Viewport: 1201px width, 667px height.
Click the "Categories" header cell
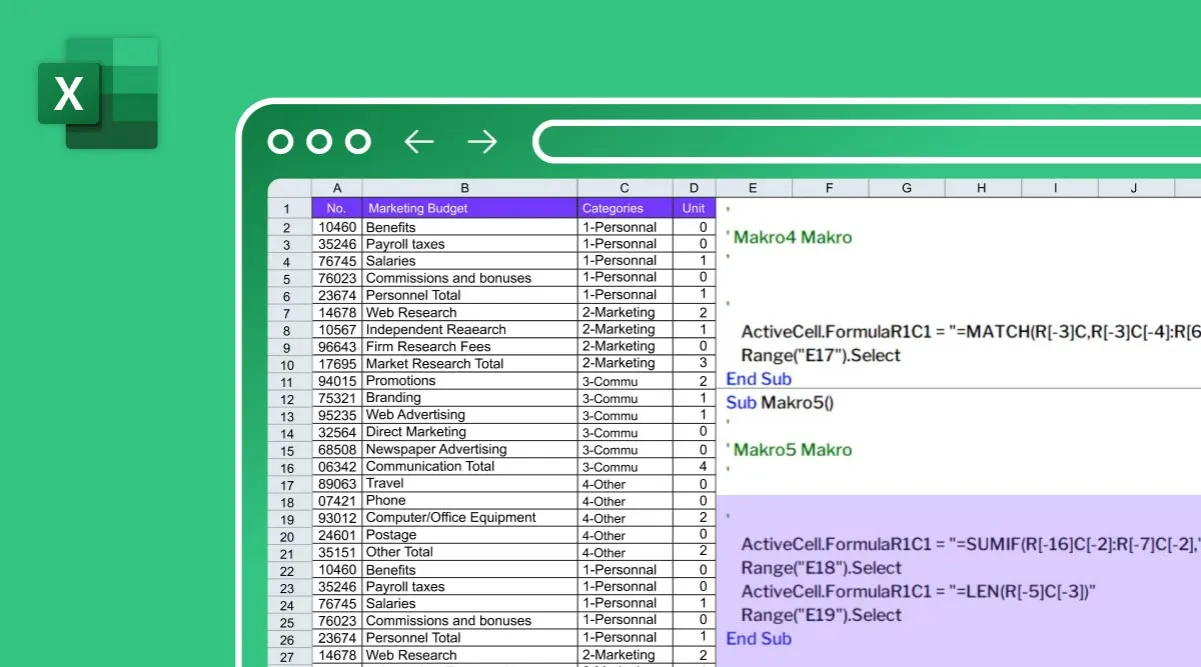pos(625,208)
